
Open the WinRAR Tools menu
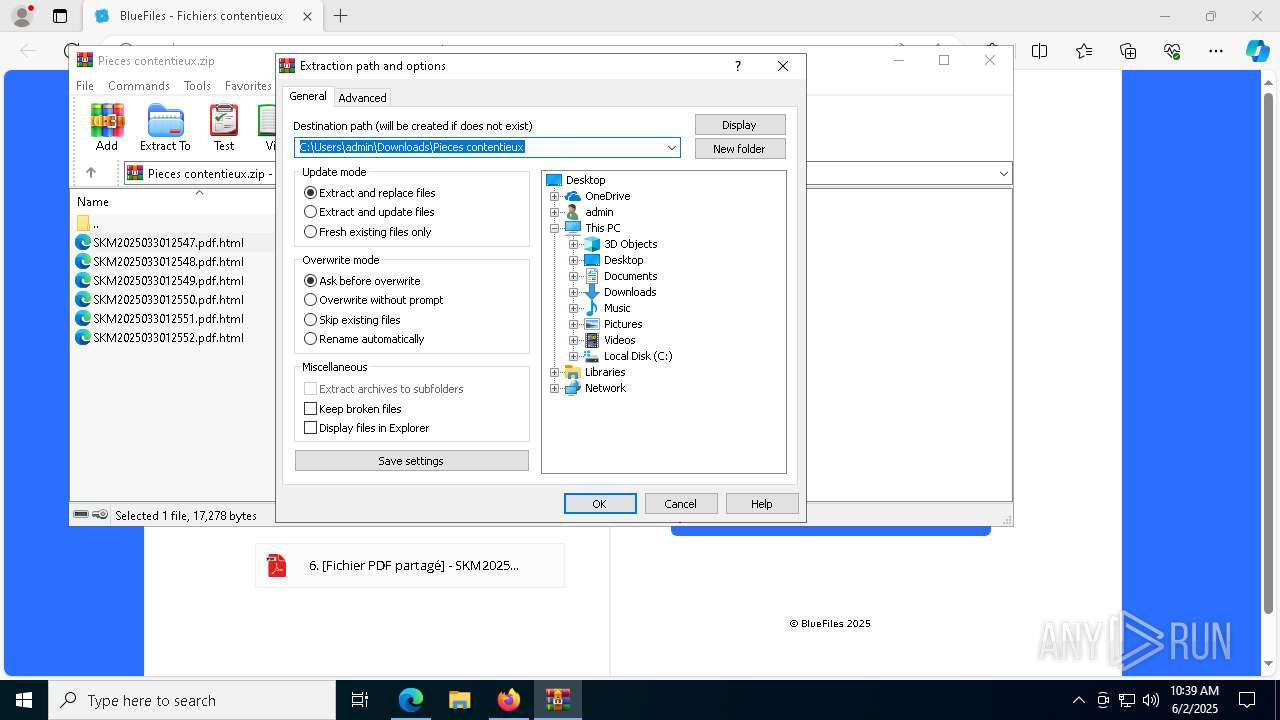click(x=197, y=86)
